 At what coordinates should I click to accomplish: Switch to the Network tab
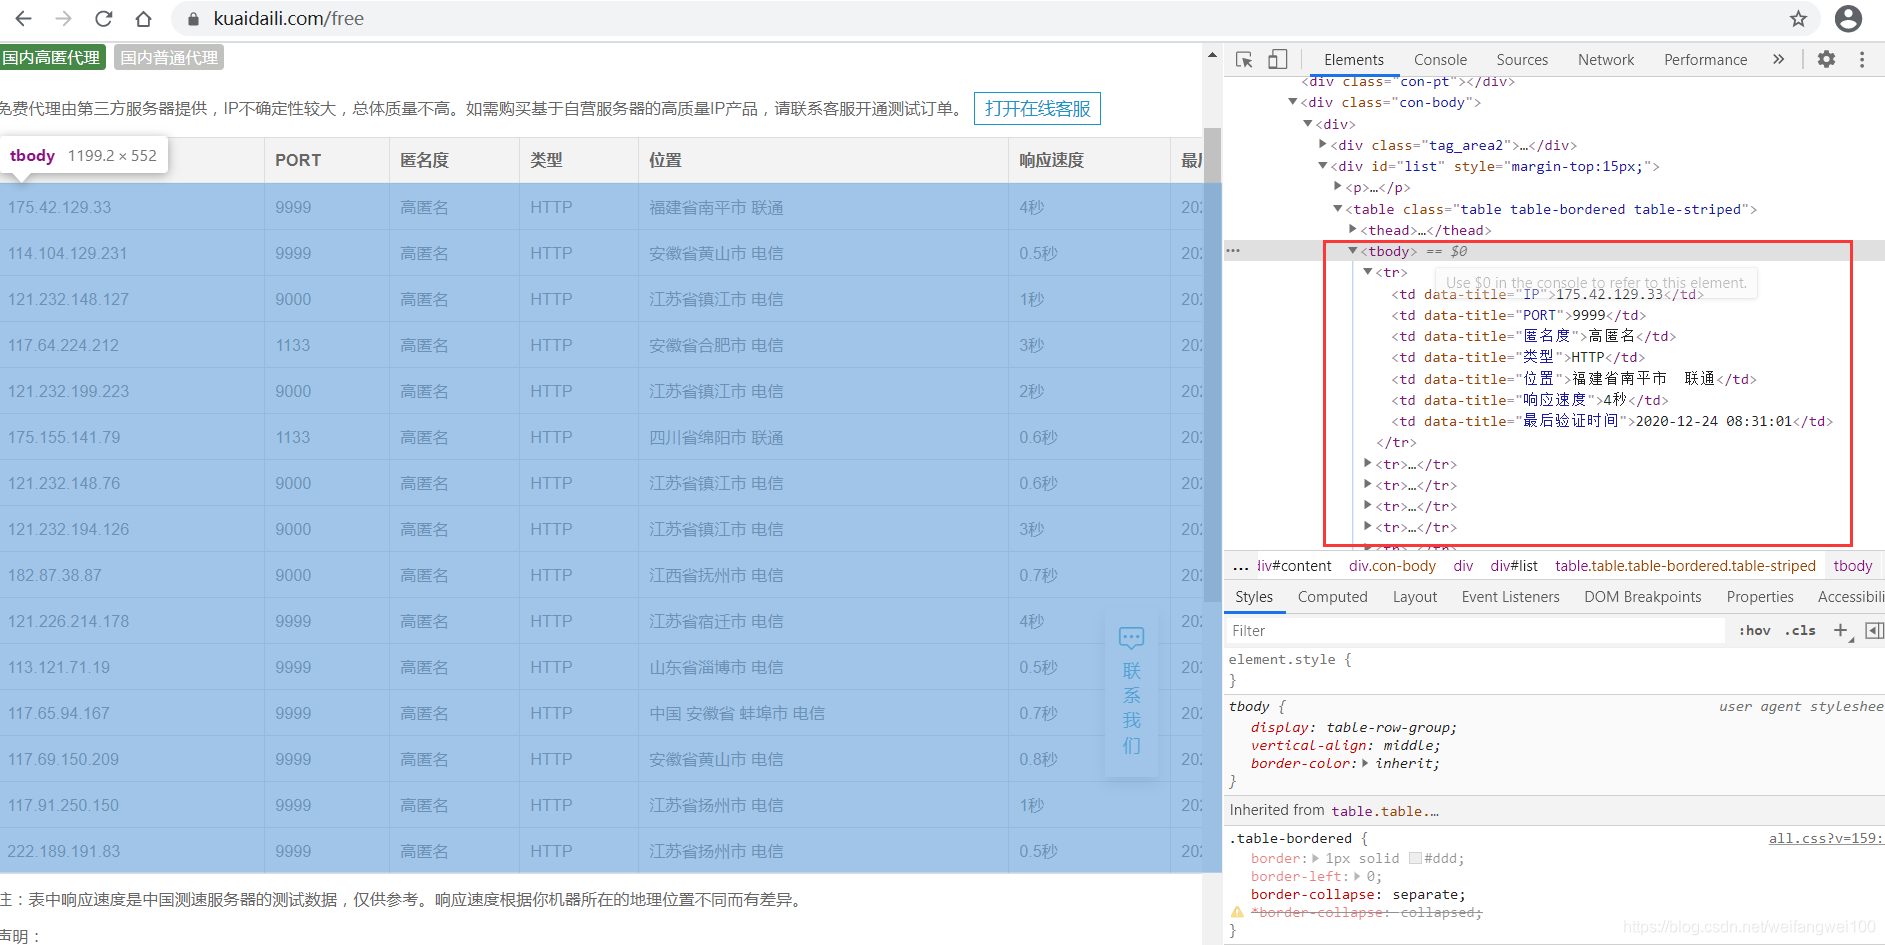[1606, 60]
